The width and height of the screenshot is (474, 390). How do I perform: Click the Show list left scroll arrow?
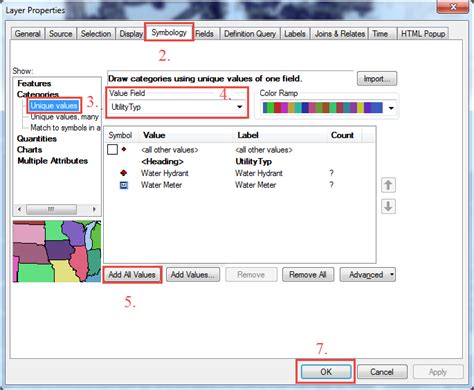click(x=19, y=209)
